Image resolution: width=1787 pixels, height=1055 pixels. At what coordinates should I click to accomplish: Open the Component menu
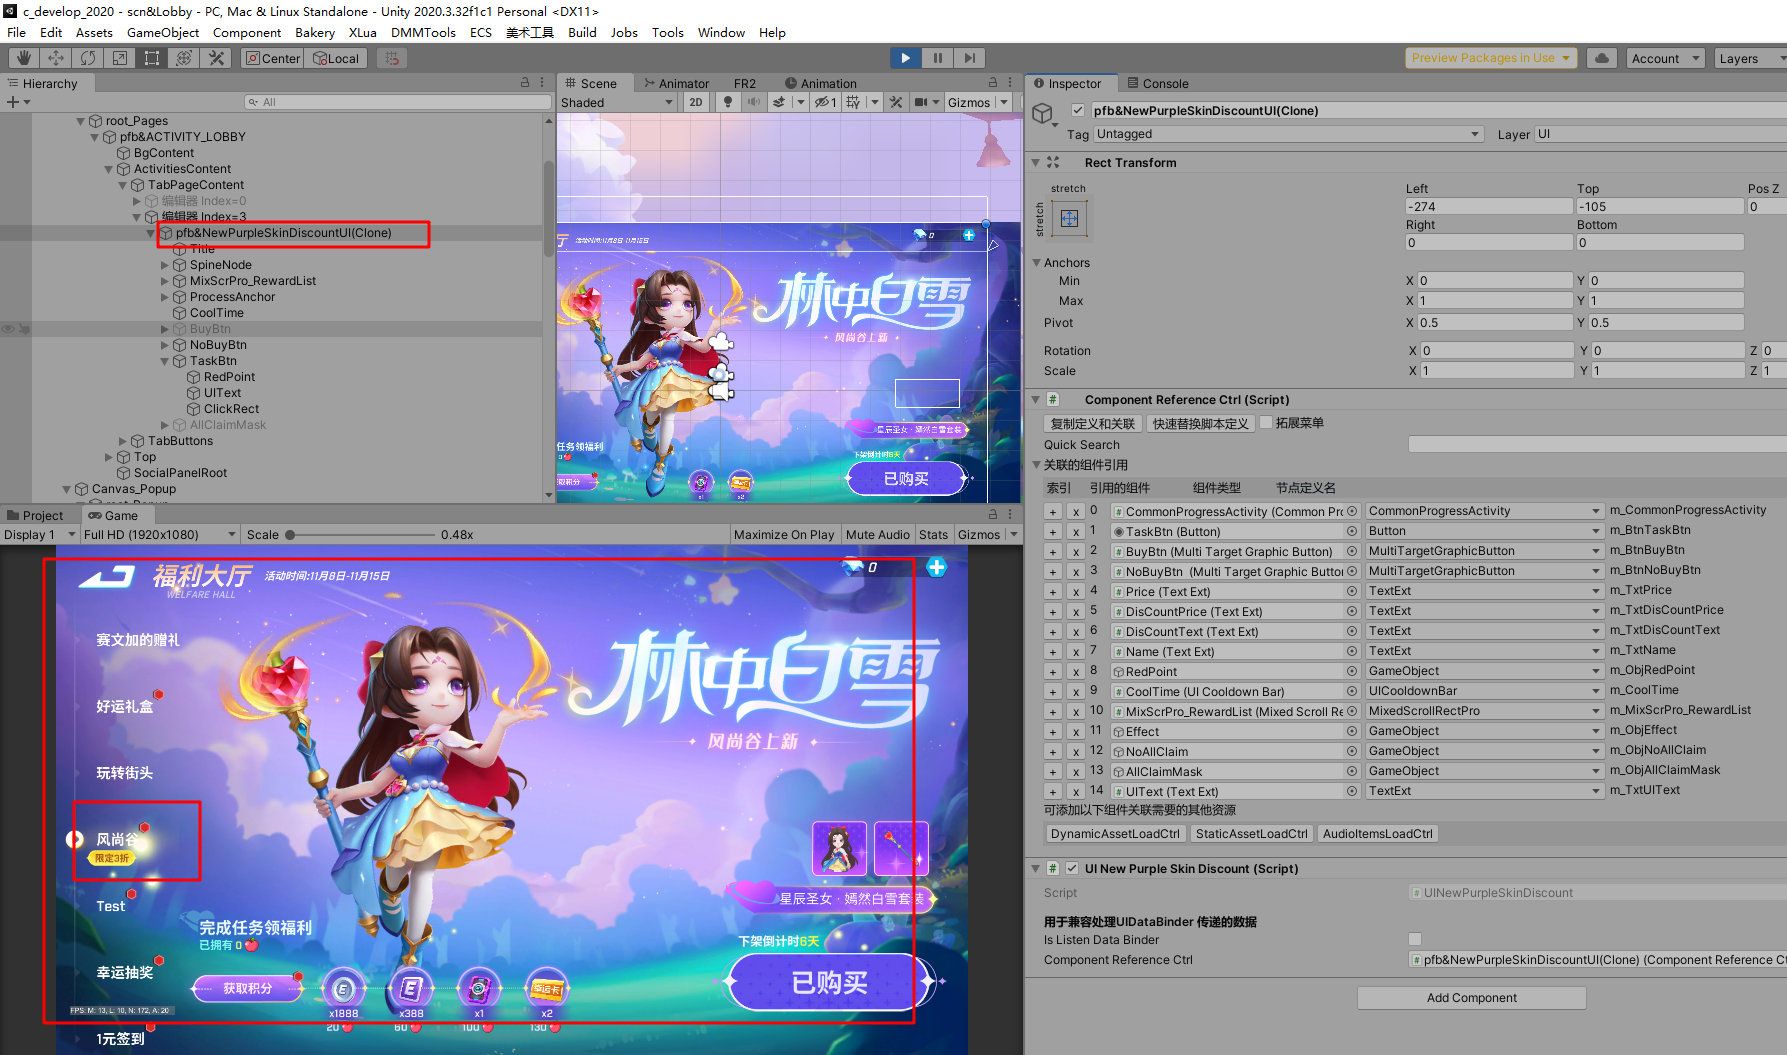coord(247,32)
